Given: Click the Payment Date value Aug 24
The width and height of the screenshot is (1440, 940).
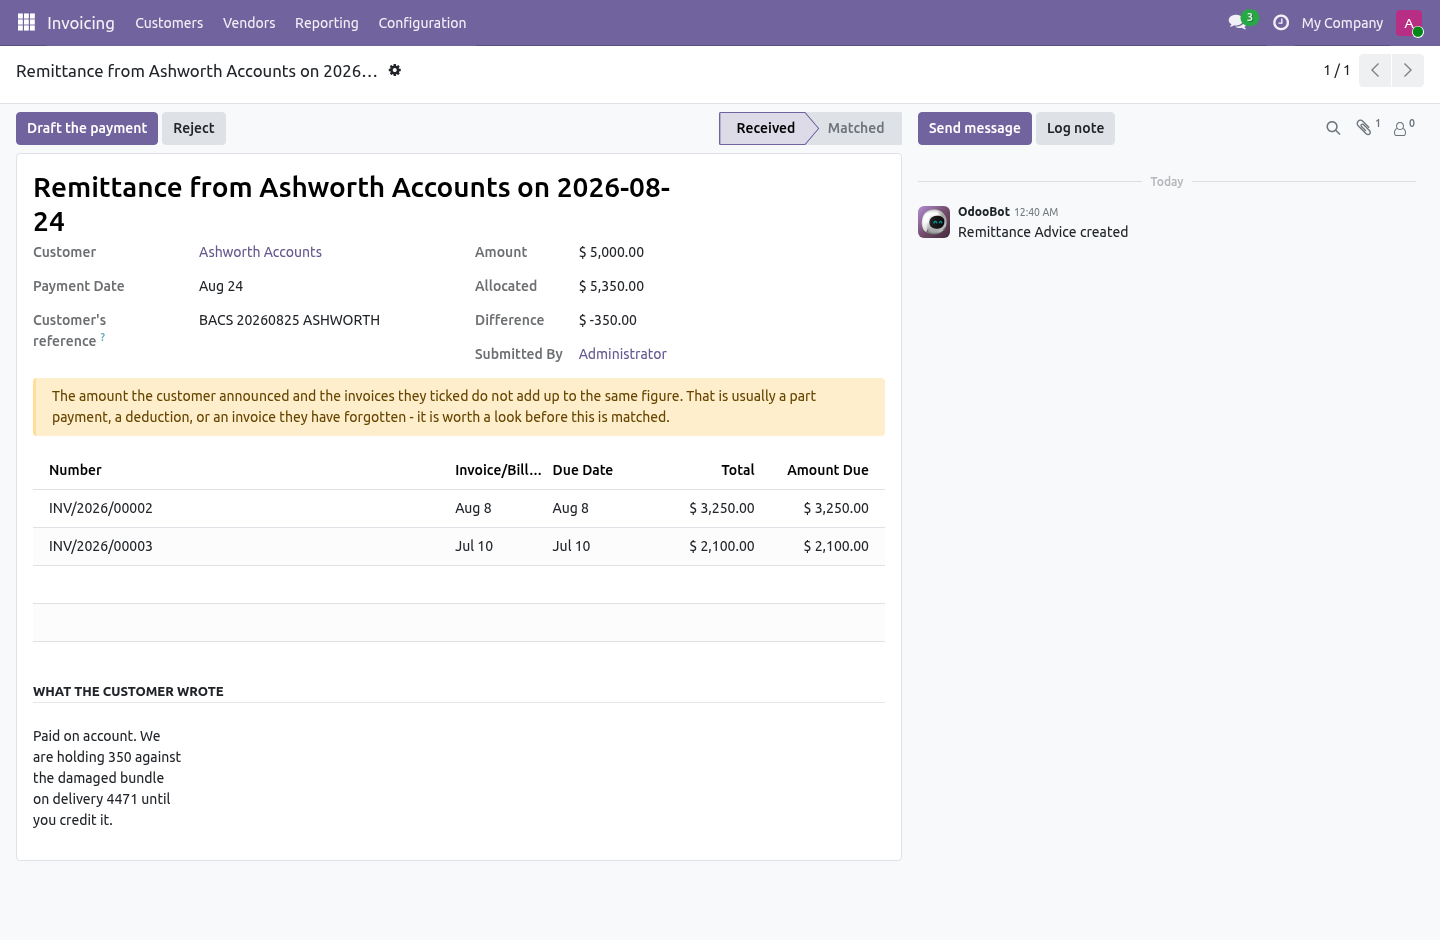Looking at the screenshot, I should 221,286.
